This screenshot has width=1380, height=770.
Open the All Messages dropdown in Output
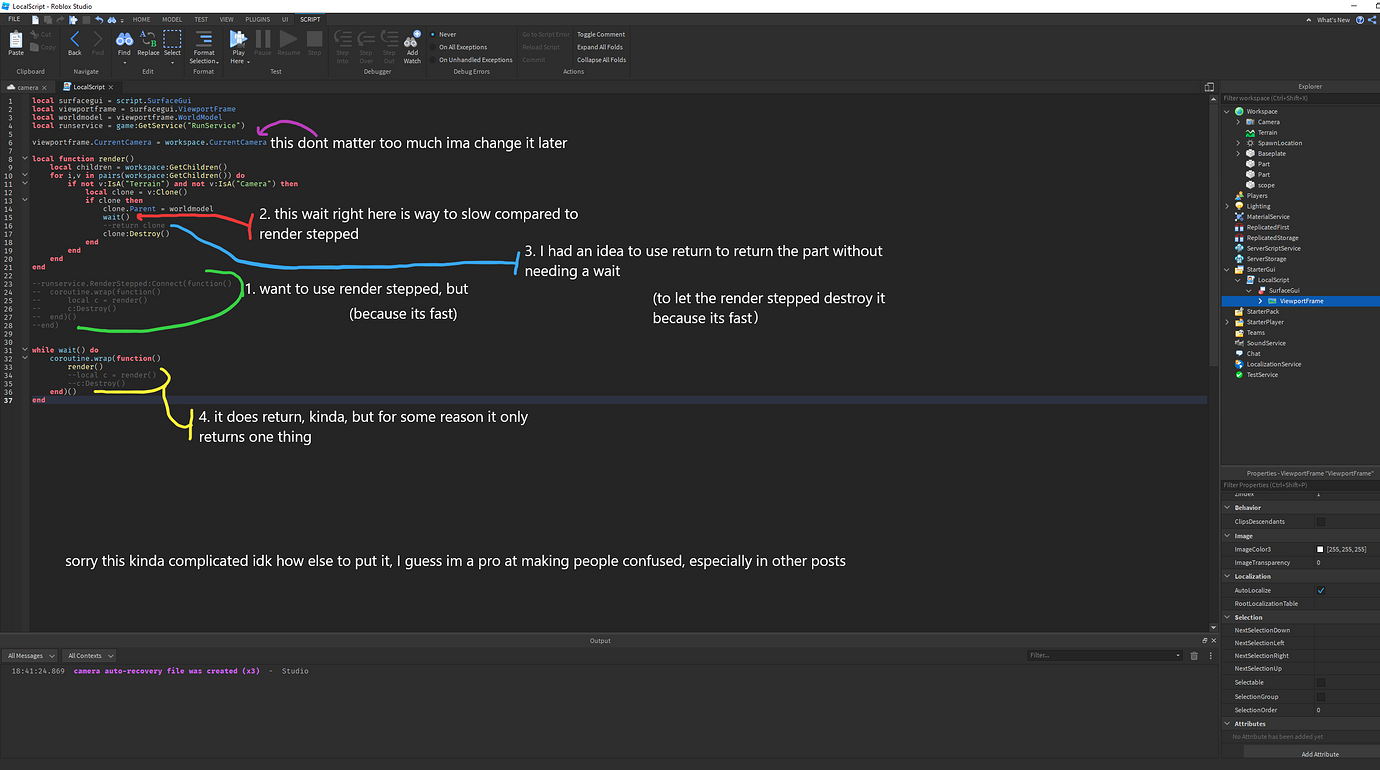pyautogui.click(x=30, y=655)
